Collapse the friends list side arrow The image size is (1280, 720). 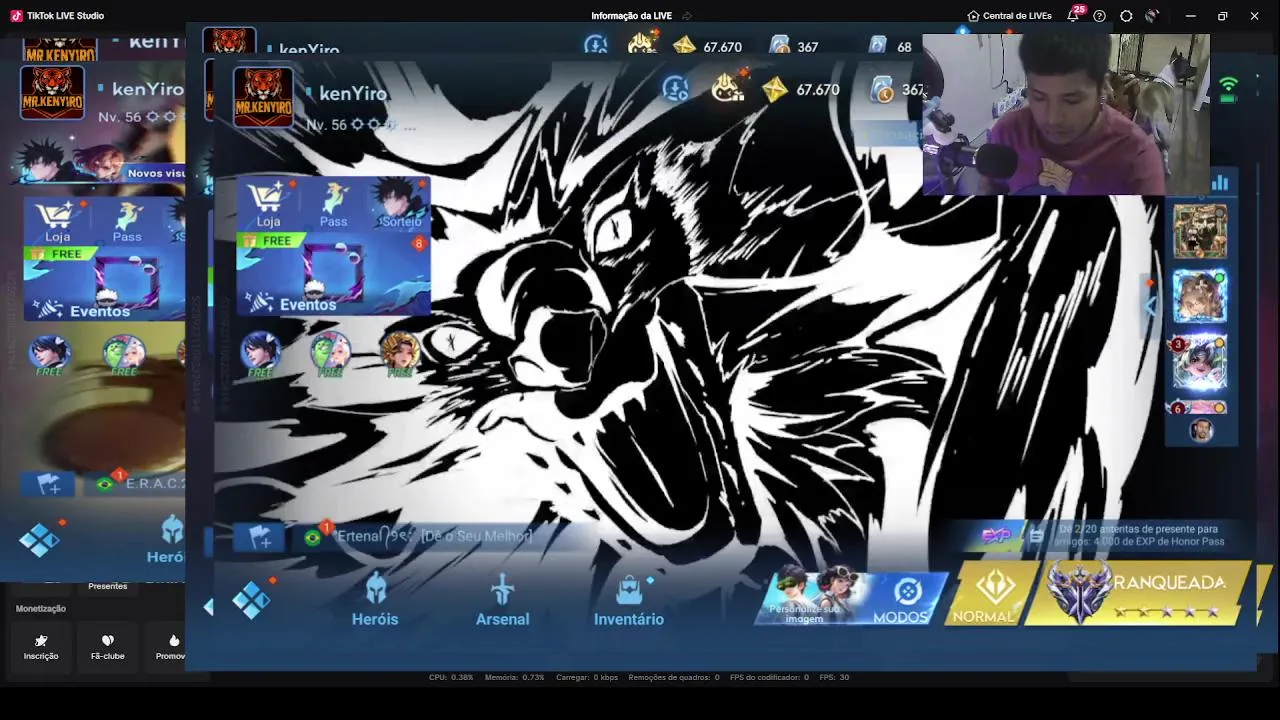click(1149, 305)
